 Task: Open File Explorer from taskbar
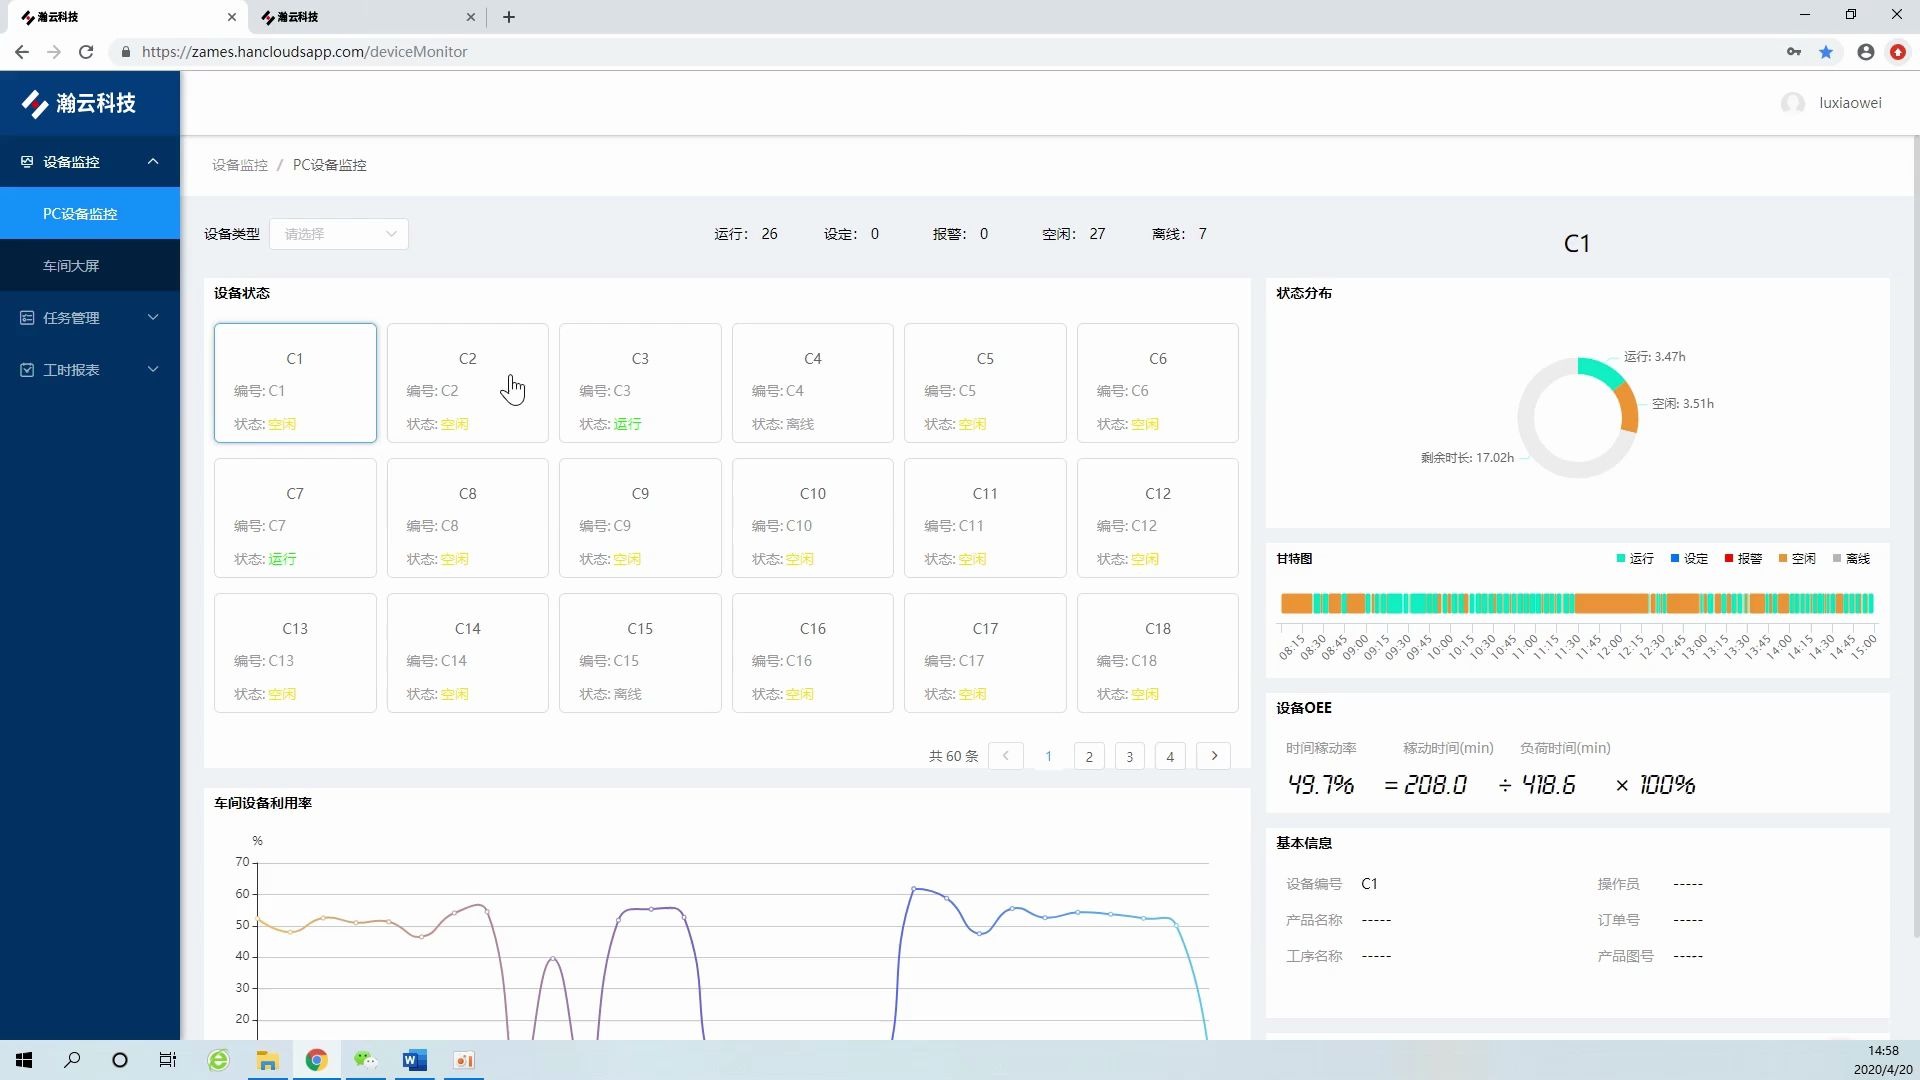(x=267, y=1060)
